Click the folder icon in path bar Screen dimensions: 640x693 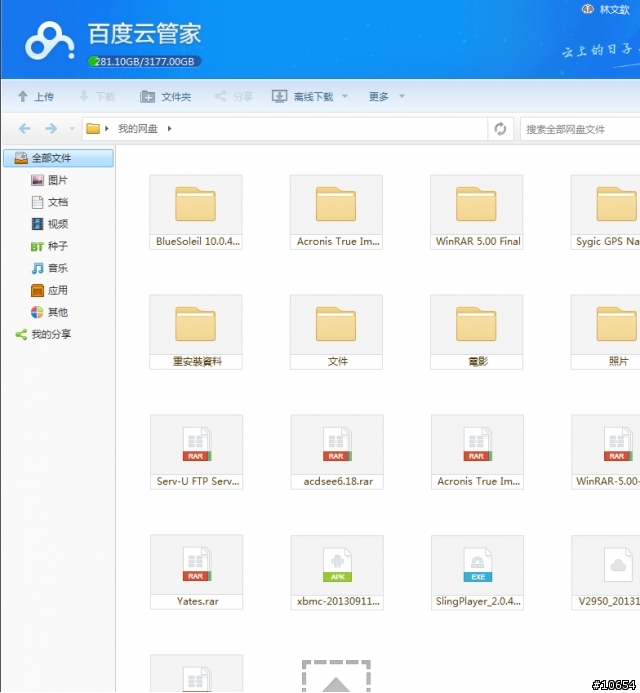(x=93, y=129)
